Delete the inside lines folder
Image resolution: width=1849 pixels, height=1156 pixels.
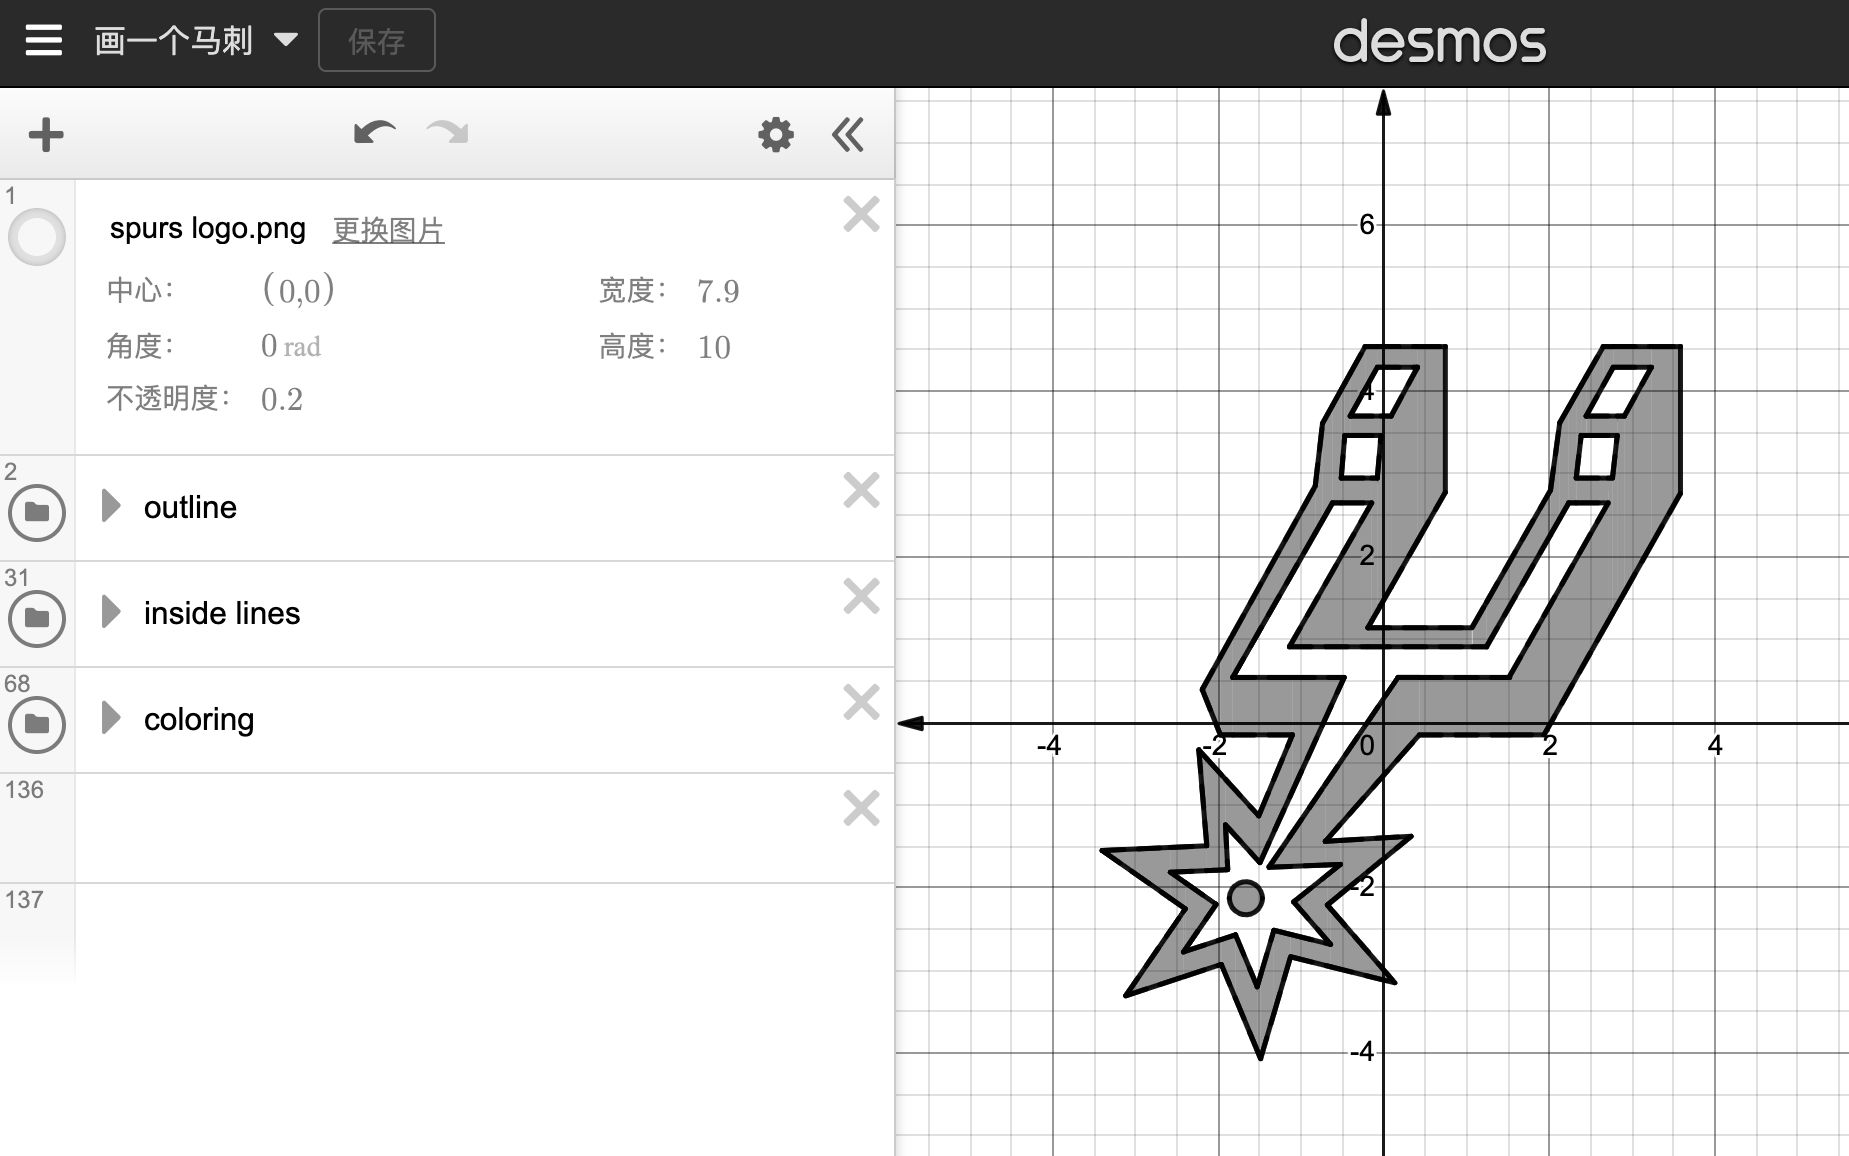861,596
